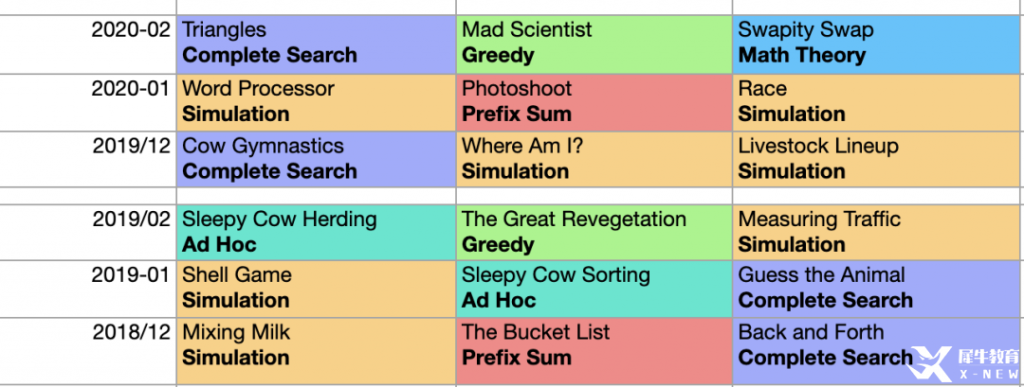Image resolution: width=1024 pixels, height=387 pixels.
Task: Click the Shell Game Simulation cell
Action: pos(316,289)
